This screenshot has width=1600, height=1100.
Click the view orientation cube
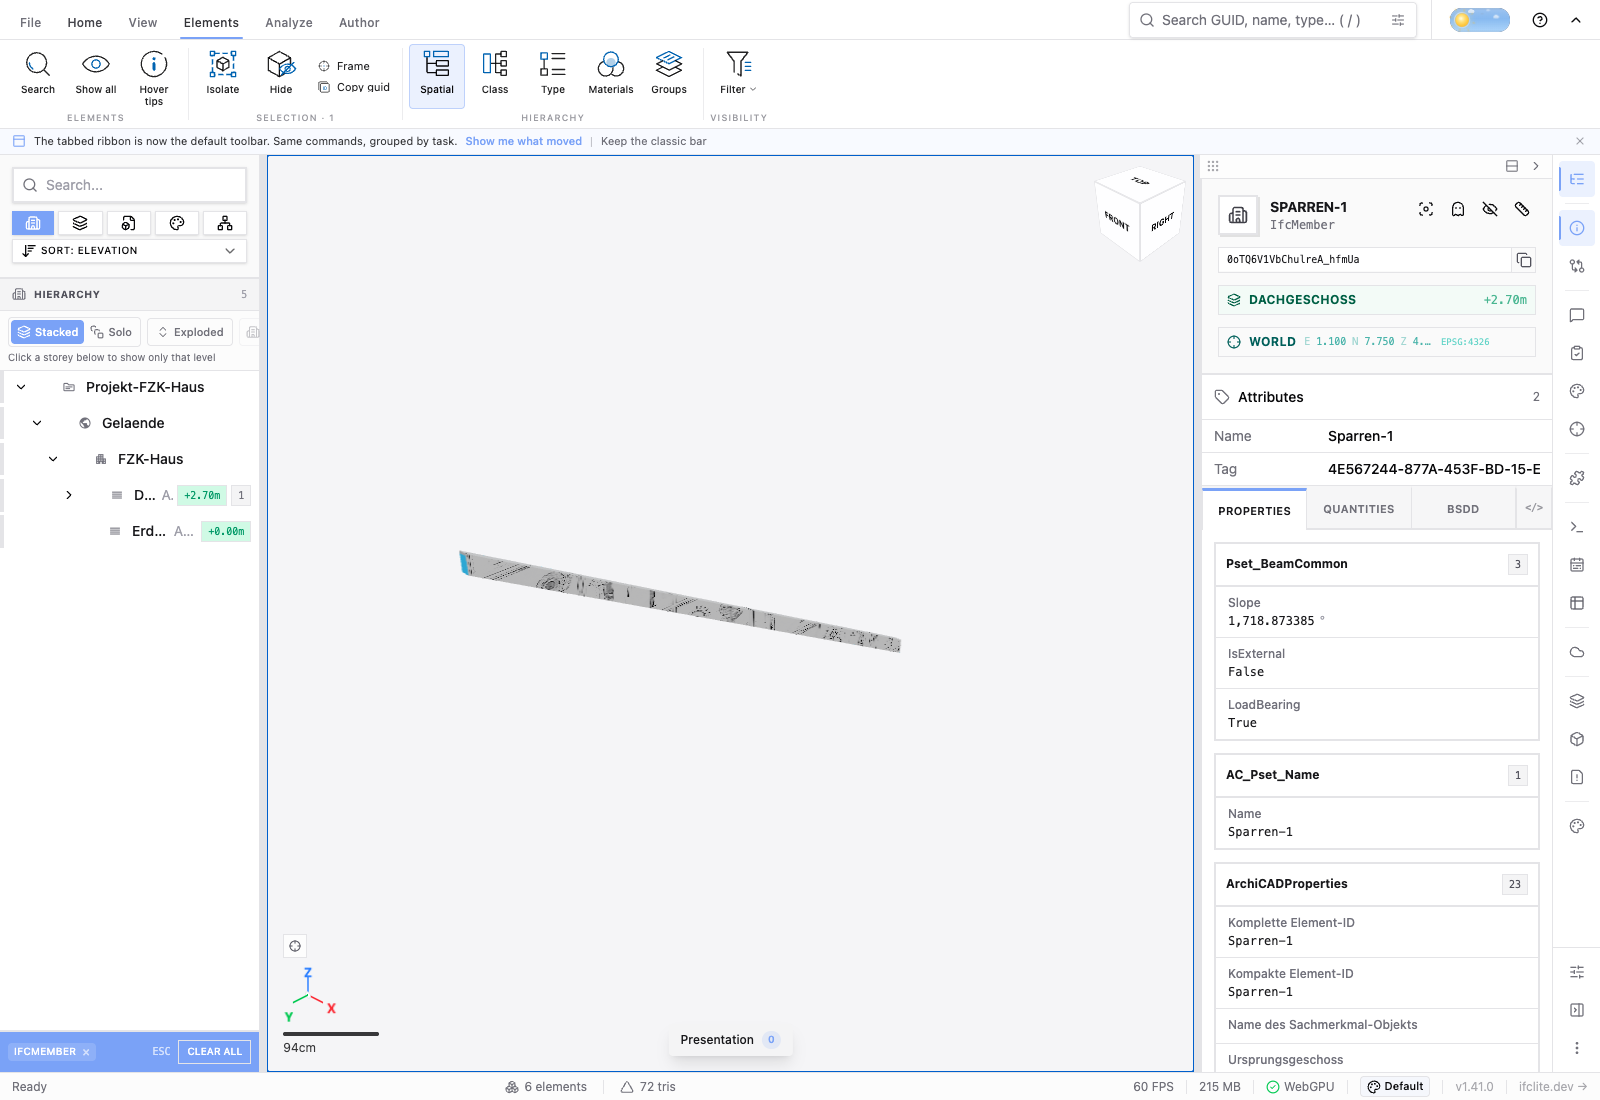click(1140, 214)
